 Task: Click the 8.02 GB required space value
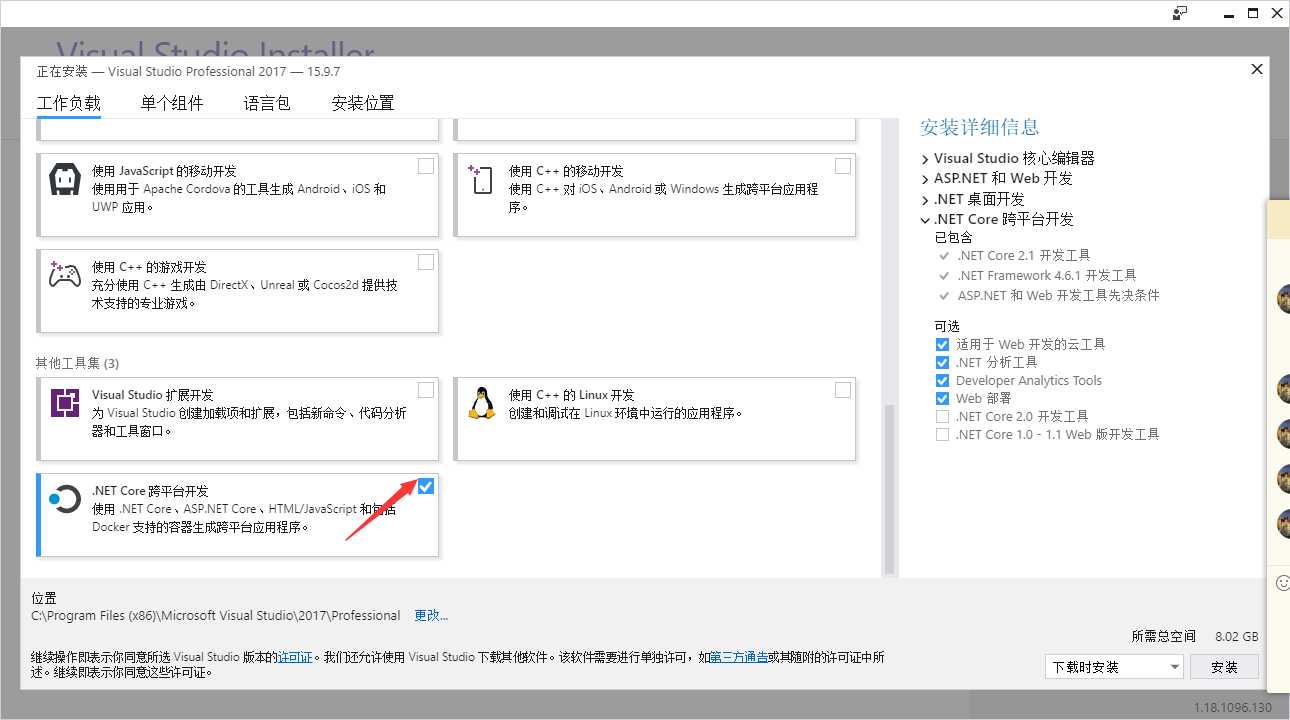[x=1237, y=636]
